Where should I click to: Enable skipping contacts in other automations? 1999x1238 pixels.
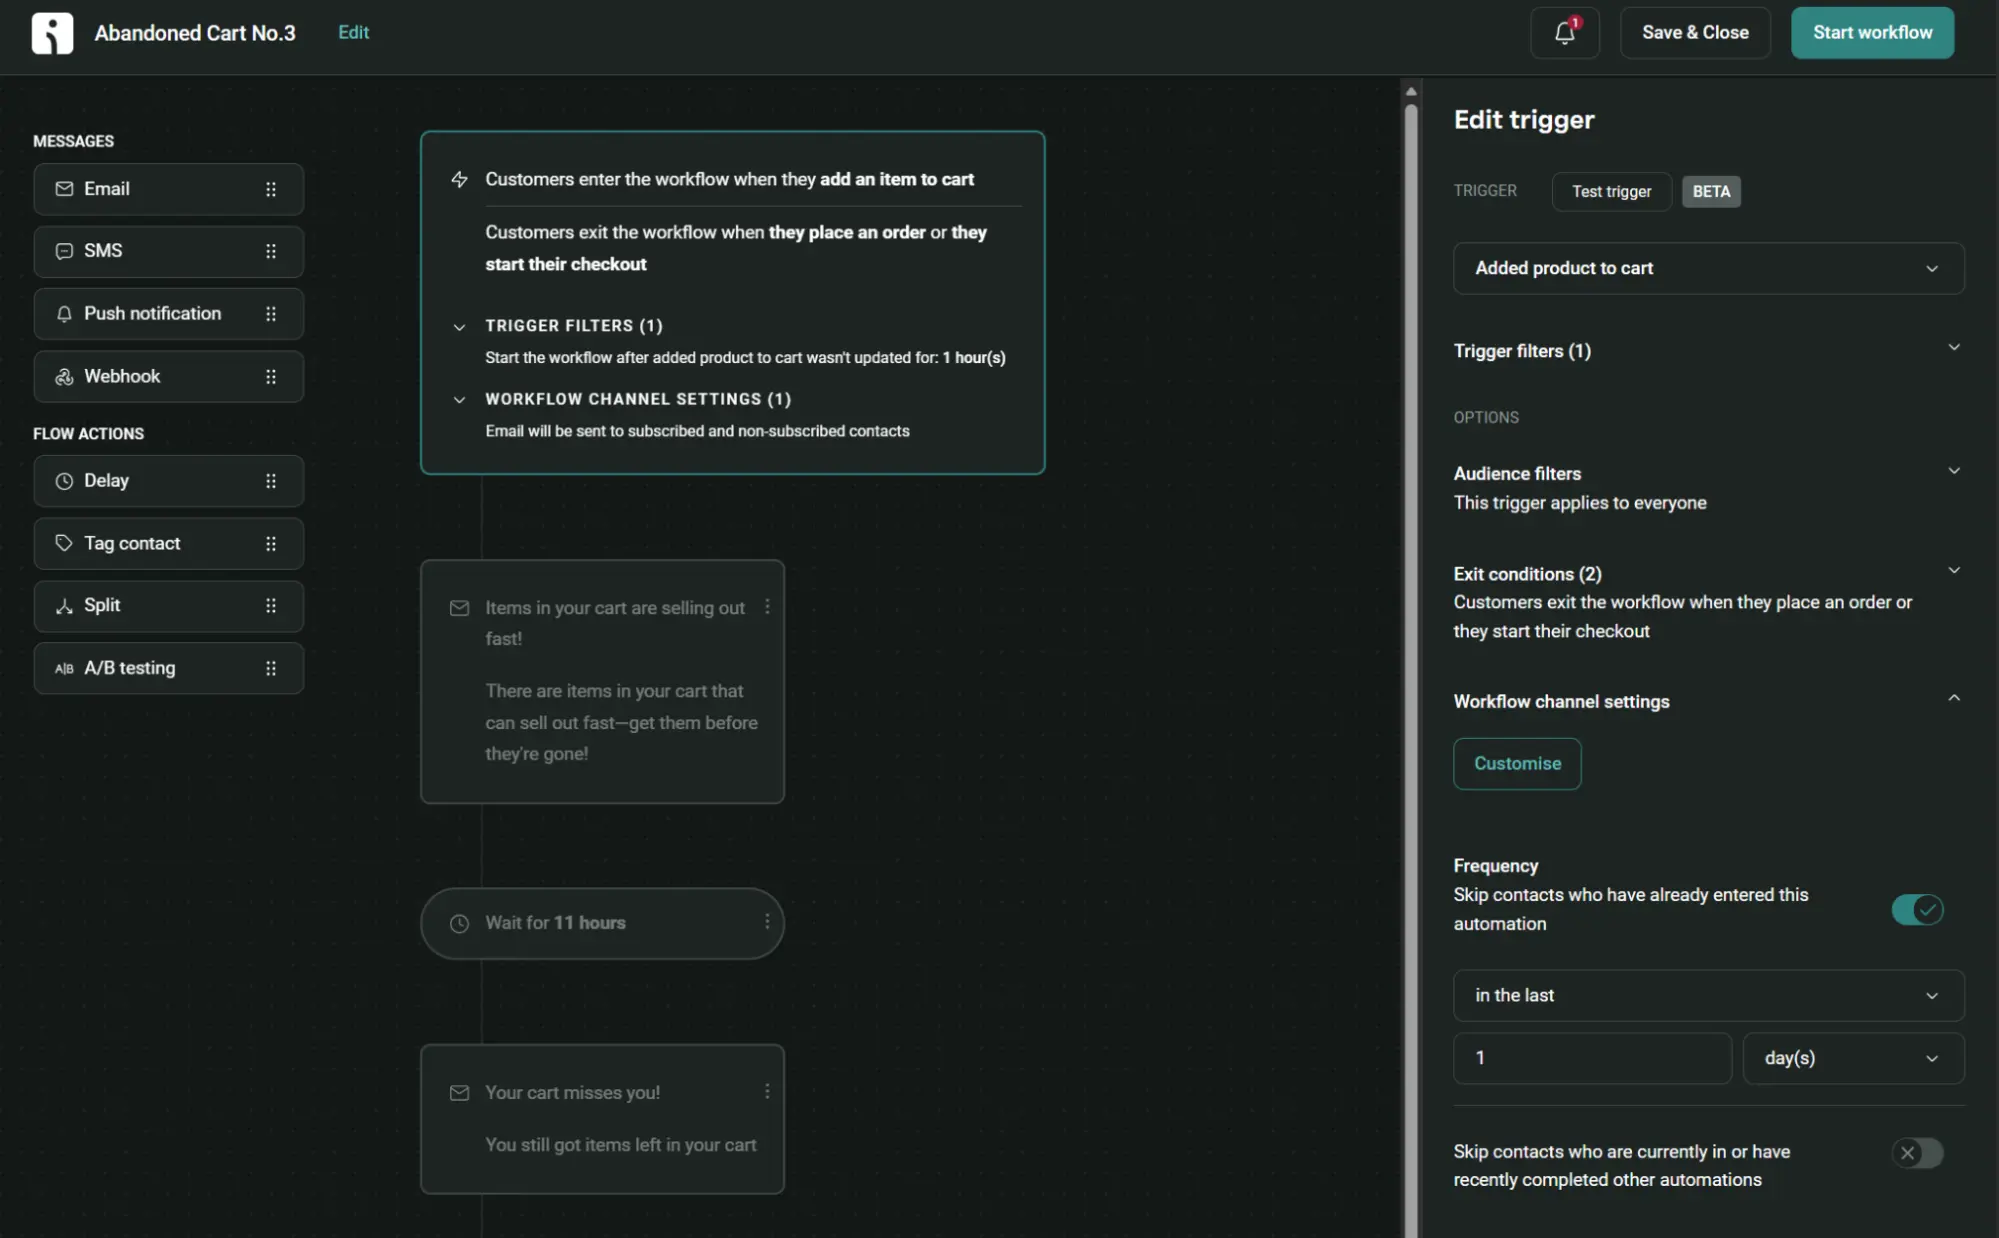(x=1917, y=1153)
